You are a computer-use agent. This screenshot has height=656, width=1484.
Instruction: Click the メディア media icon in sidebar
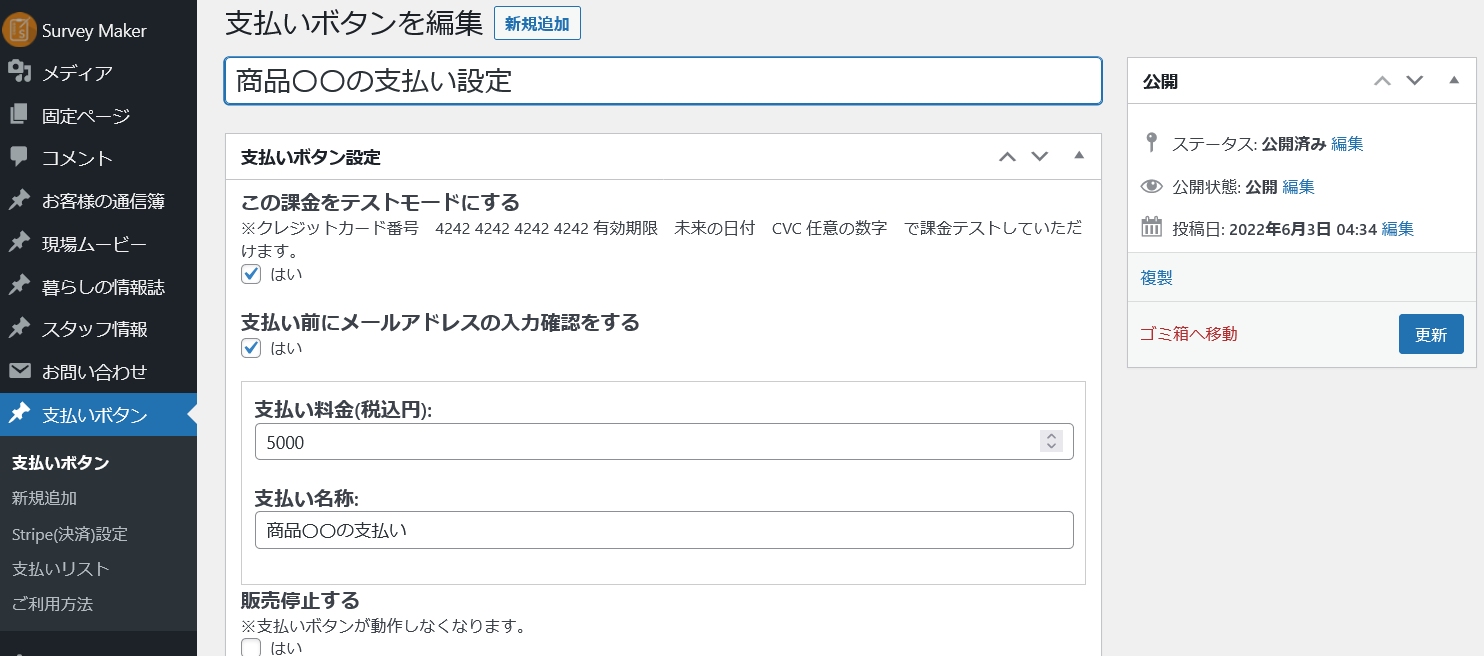[19, 72]
